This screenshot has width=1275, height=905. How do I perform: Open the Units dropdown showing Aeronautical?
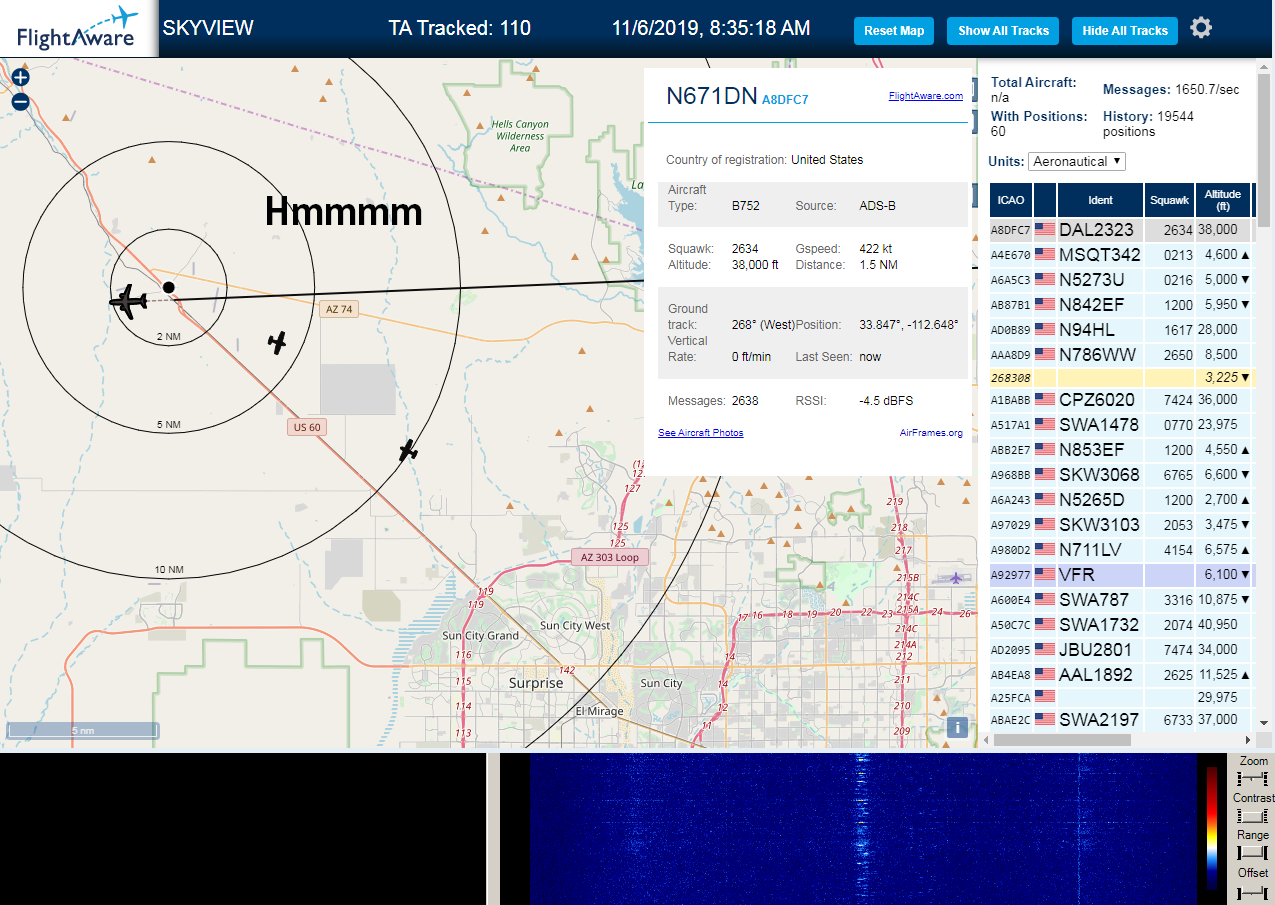[x=1077, y=161]
